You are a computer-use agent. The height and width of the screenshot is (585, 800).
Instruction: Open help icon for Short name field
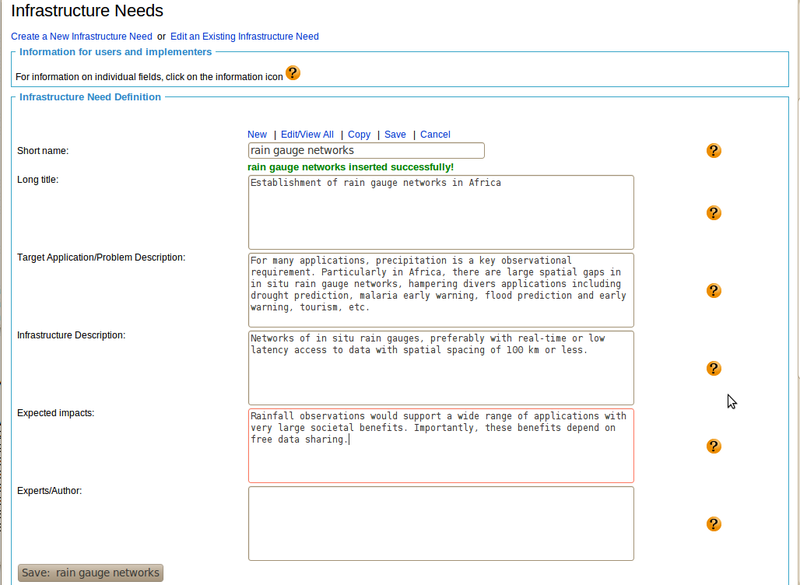pos(713,150)
